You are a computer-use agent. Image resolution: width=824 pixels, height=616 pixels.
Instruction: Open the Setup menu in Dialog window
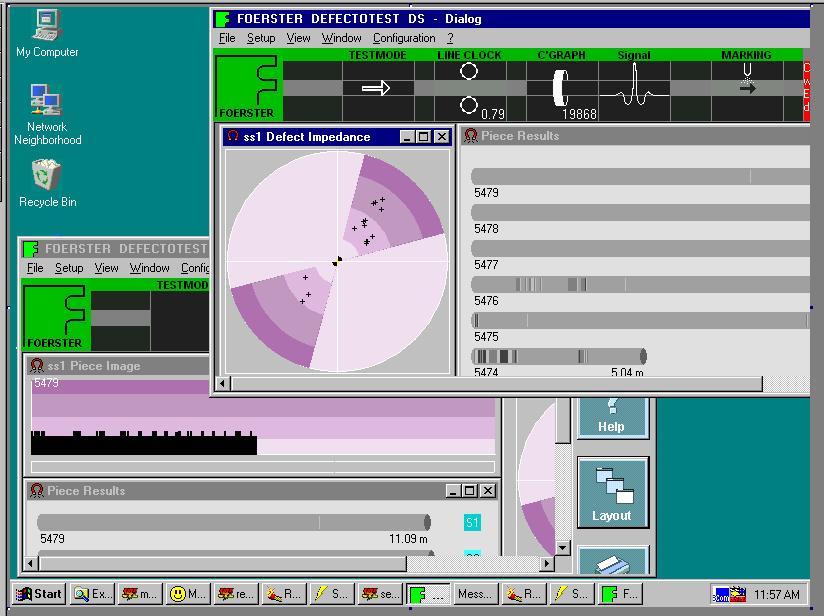coord(261,38)
